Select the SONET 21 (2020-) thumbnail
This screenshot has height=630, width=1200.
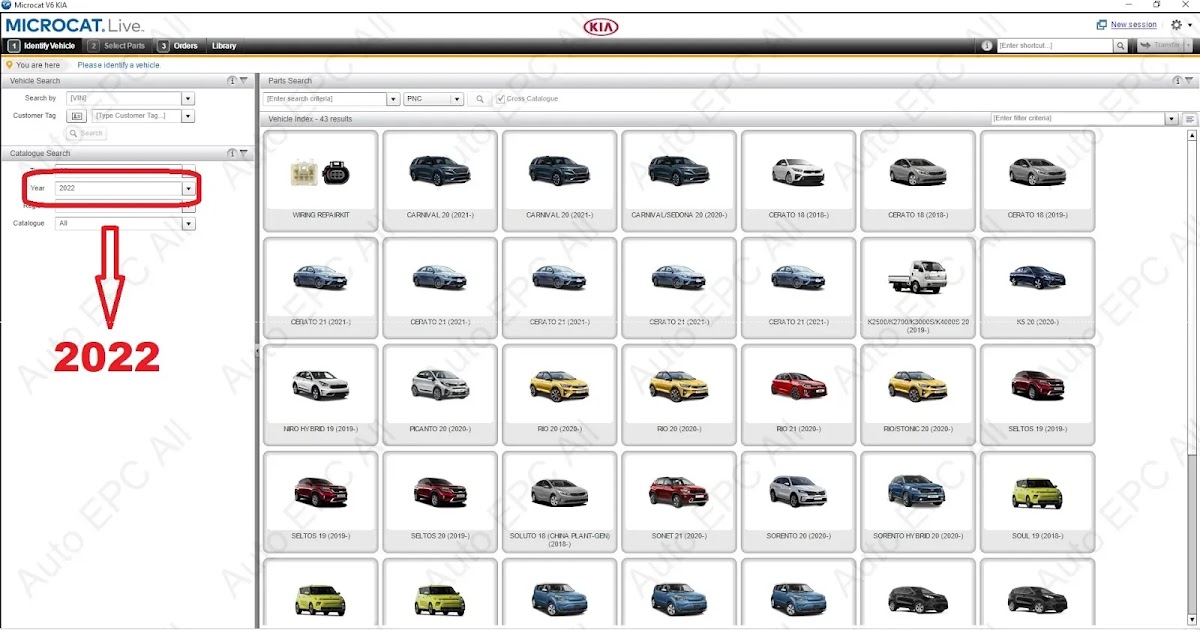[678, 502]
